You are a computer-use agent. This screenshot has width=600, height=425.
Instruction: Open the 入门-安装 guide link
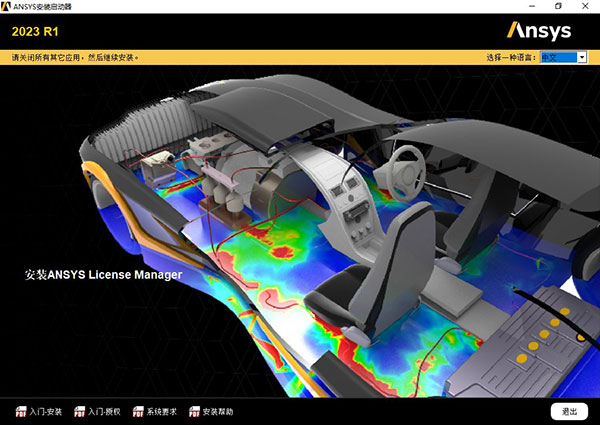(46, 411)
